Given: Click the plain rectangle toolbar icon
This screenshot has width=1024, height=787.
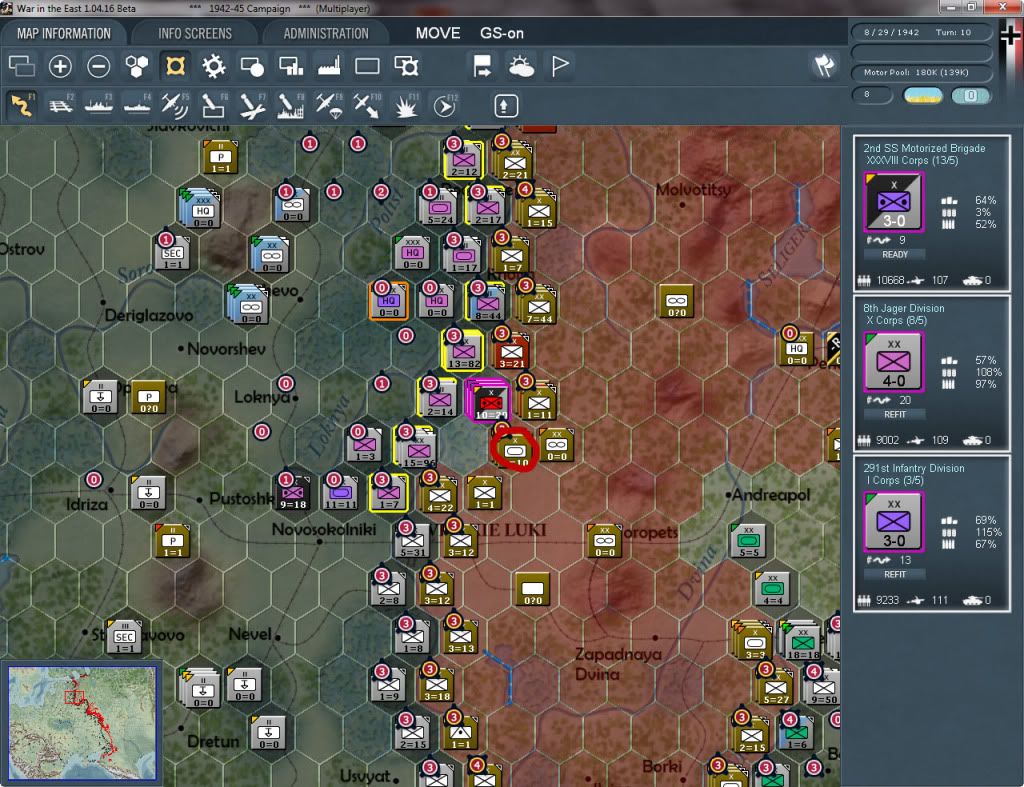Looking at the screenshot, I should [367, 66].
